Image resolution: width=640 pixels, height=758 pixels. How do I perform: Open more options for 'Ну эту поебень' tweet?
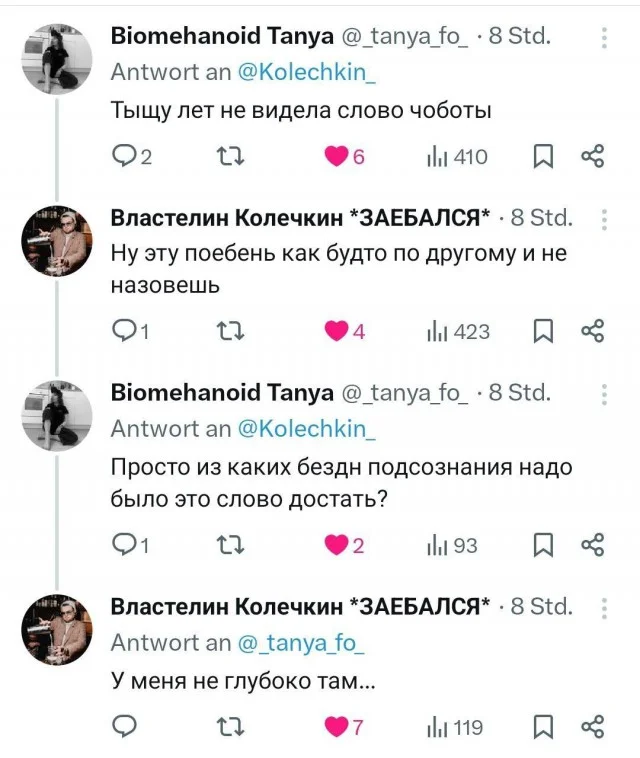(604, 218)
